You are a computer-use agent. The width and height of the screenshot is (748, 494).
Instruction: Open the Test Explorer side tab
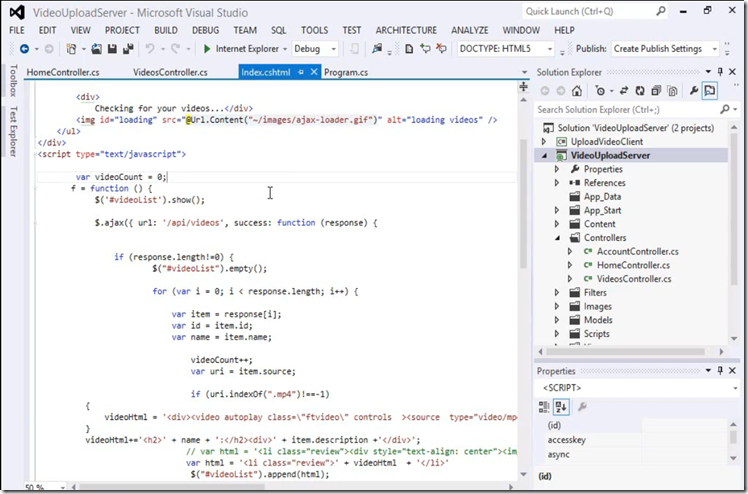point(13,132)
